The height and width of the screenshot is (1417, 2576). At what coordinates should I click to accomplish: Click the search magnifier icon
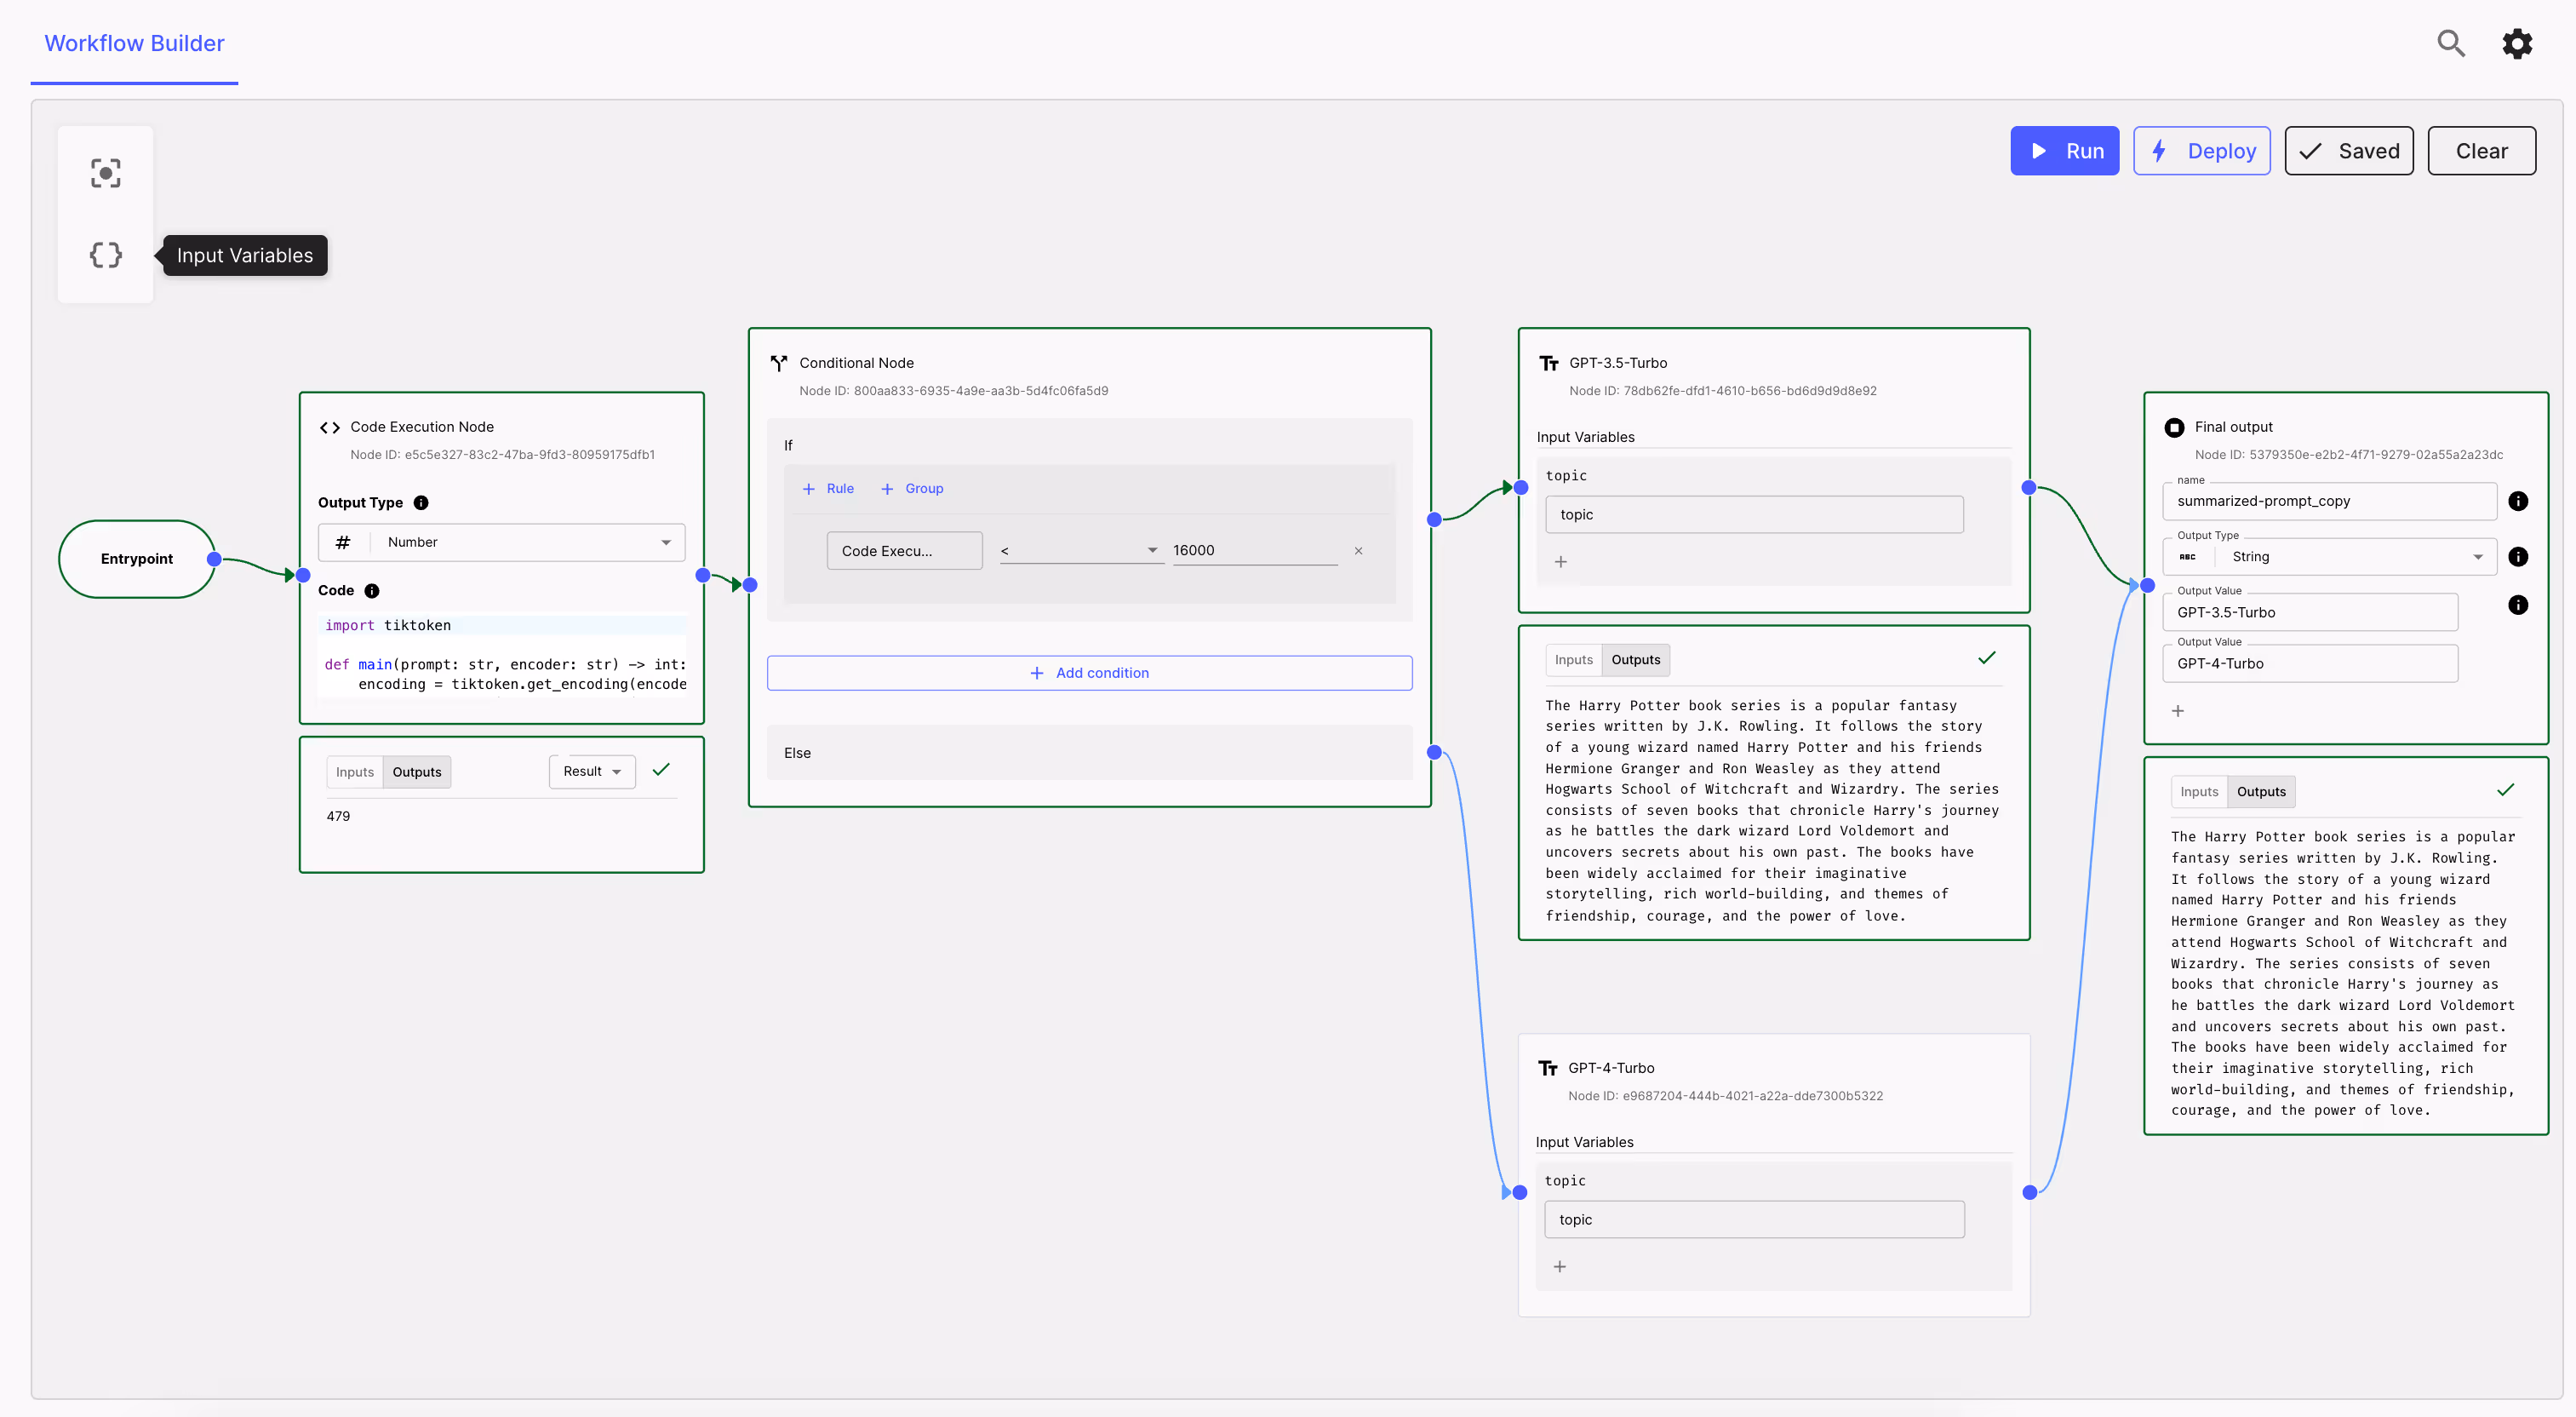tap(2450, 43)
